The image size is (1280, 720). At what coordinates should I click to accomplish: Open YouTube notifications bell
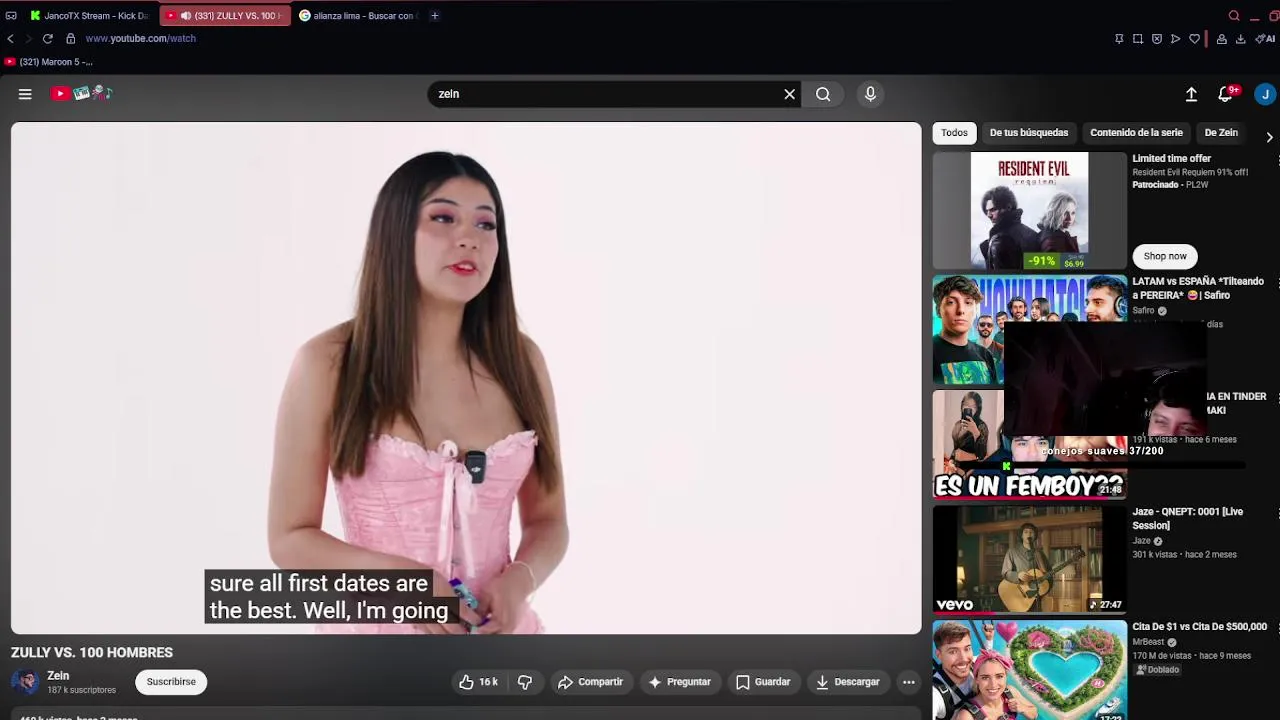[x=1226, y=94]
